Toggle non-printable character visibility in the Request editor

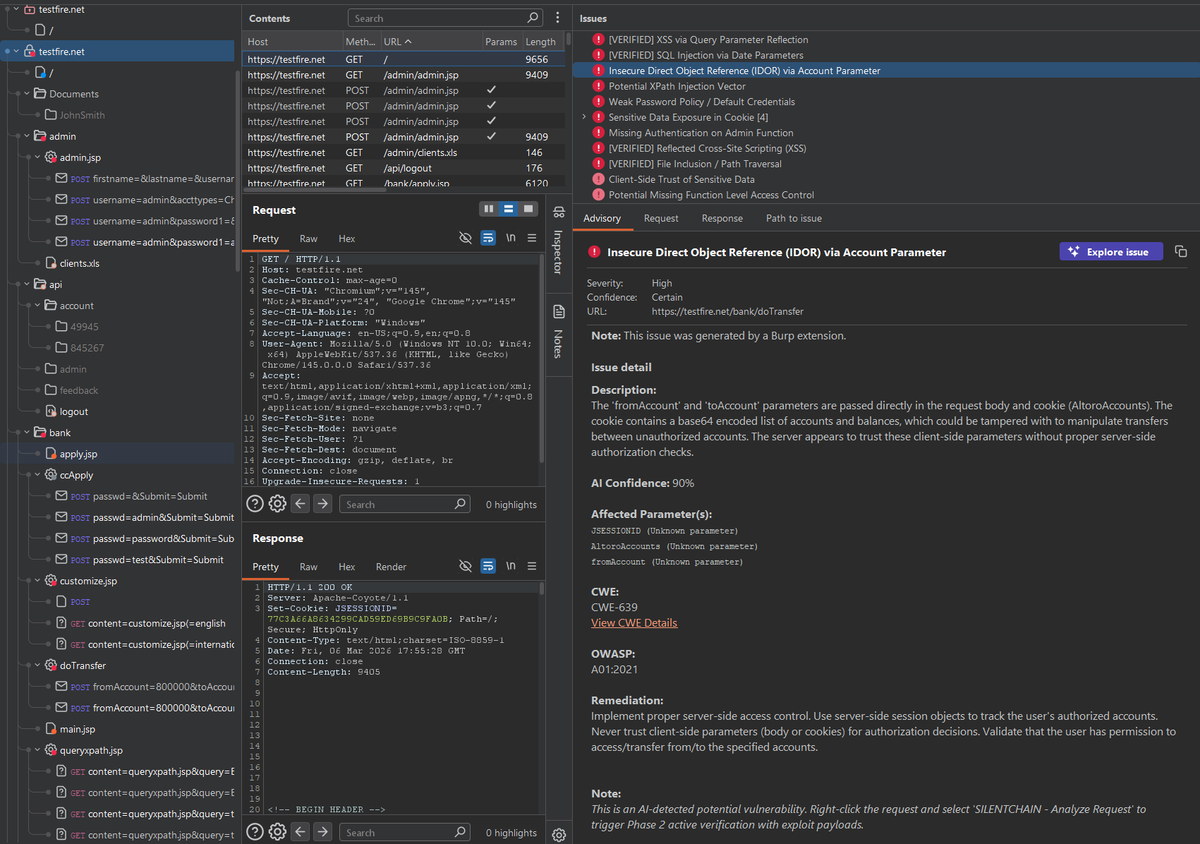[464, 238]
